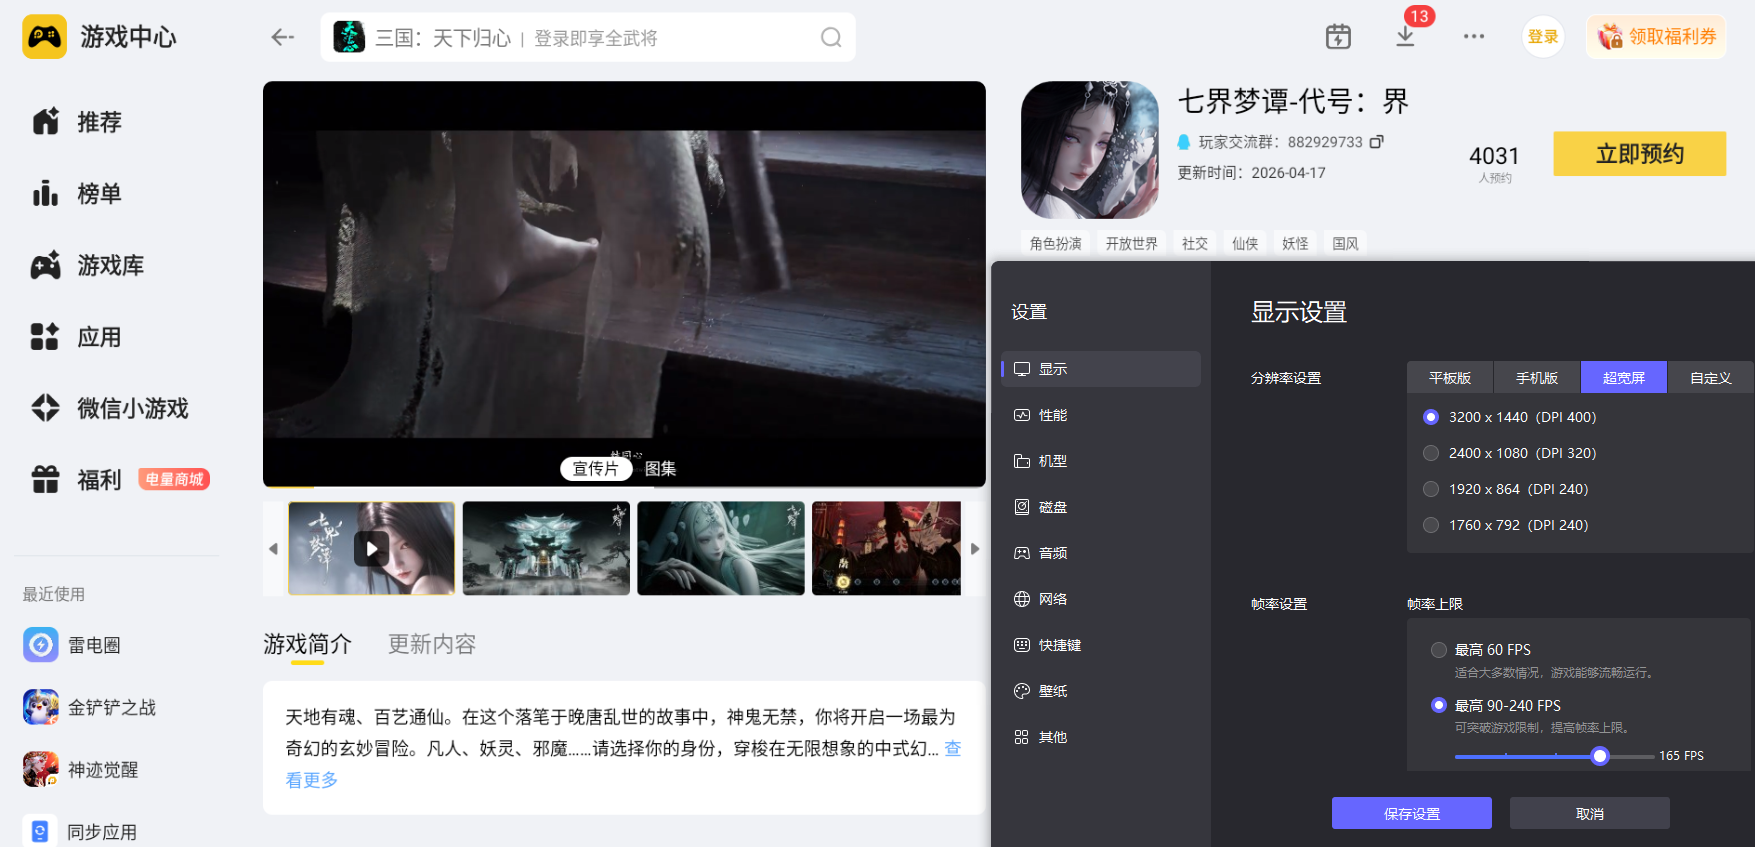Image resolution: width=1755 pixels, height=847 pixels.
Task: Open 其他 other settings section
Action: coord(1101,737)
